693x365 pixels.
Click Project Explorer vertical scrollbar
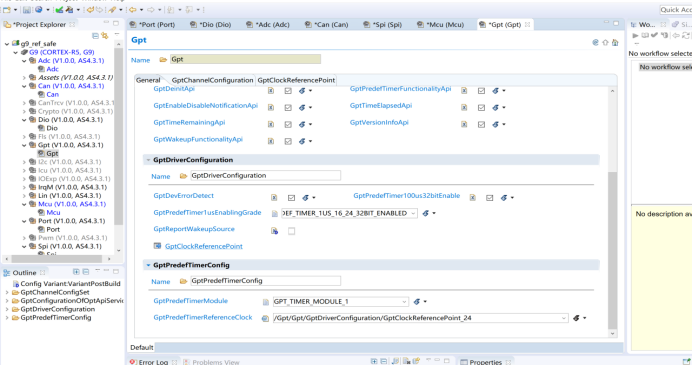click(x=118, y=136)
